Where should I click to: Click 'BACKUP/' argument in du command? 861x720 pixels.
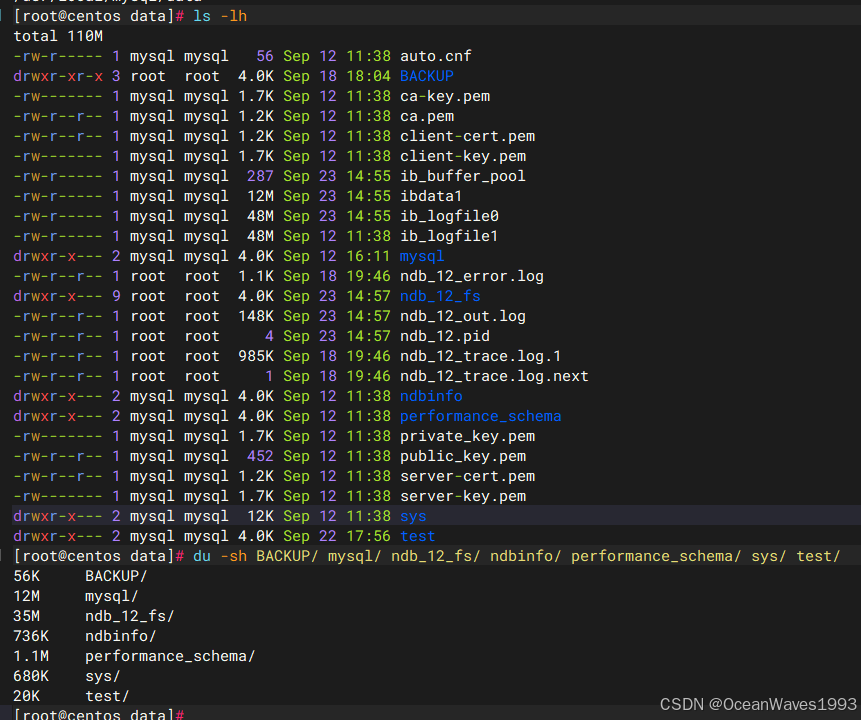pos(287,556)
